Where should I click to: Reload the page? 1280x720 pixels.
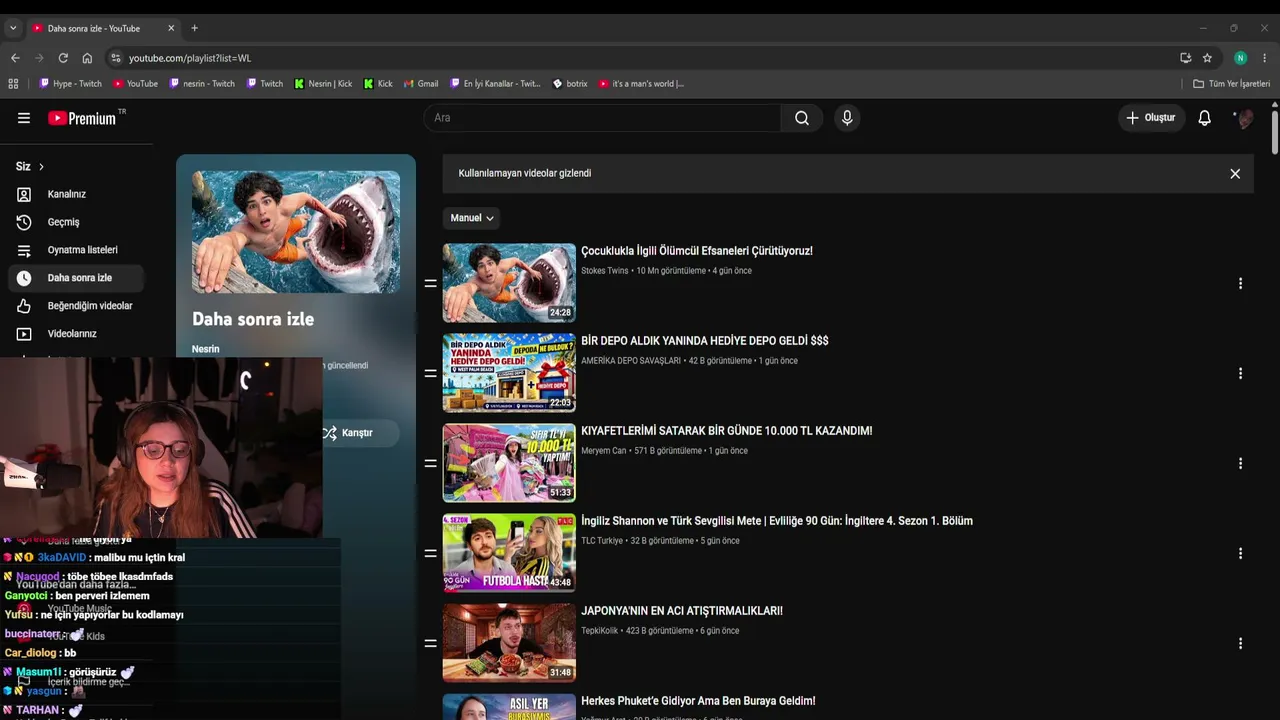coord(63,58)
